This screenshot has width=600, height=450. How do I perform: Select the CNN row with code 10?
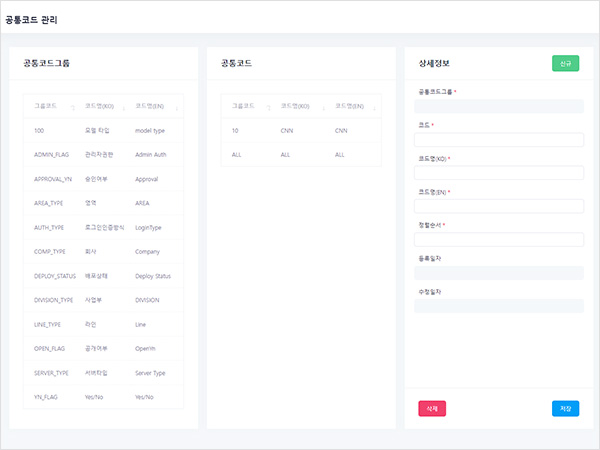coord(300,130)
